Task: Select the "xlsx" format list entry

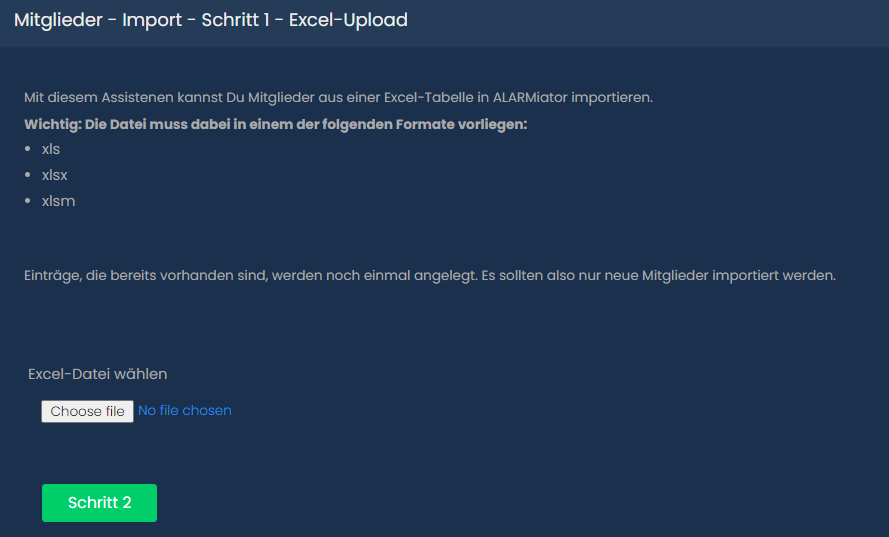Action: (x=55, y=175)
